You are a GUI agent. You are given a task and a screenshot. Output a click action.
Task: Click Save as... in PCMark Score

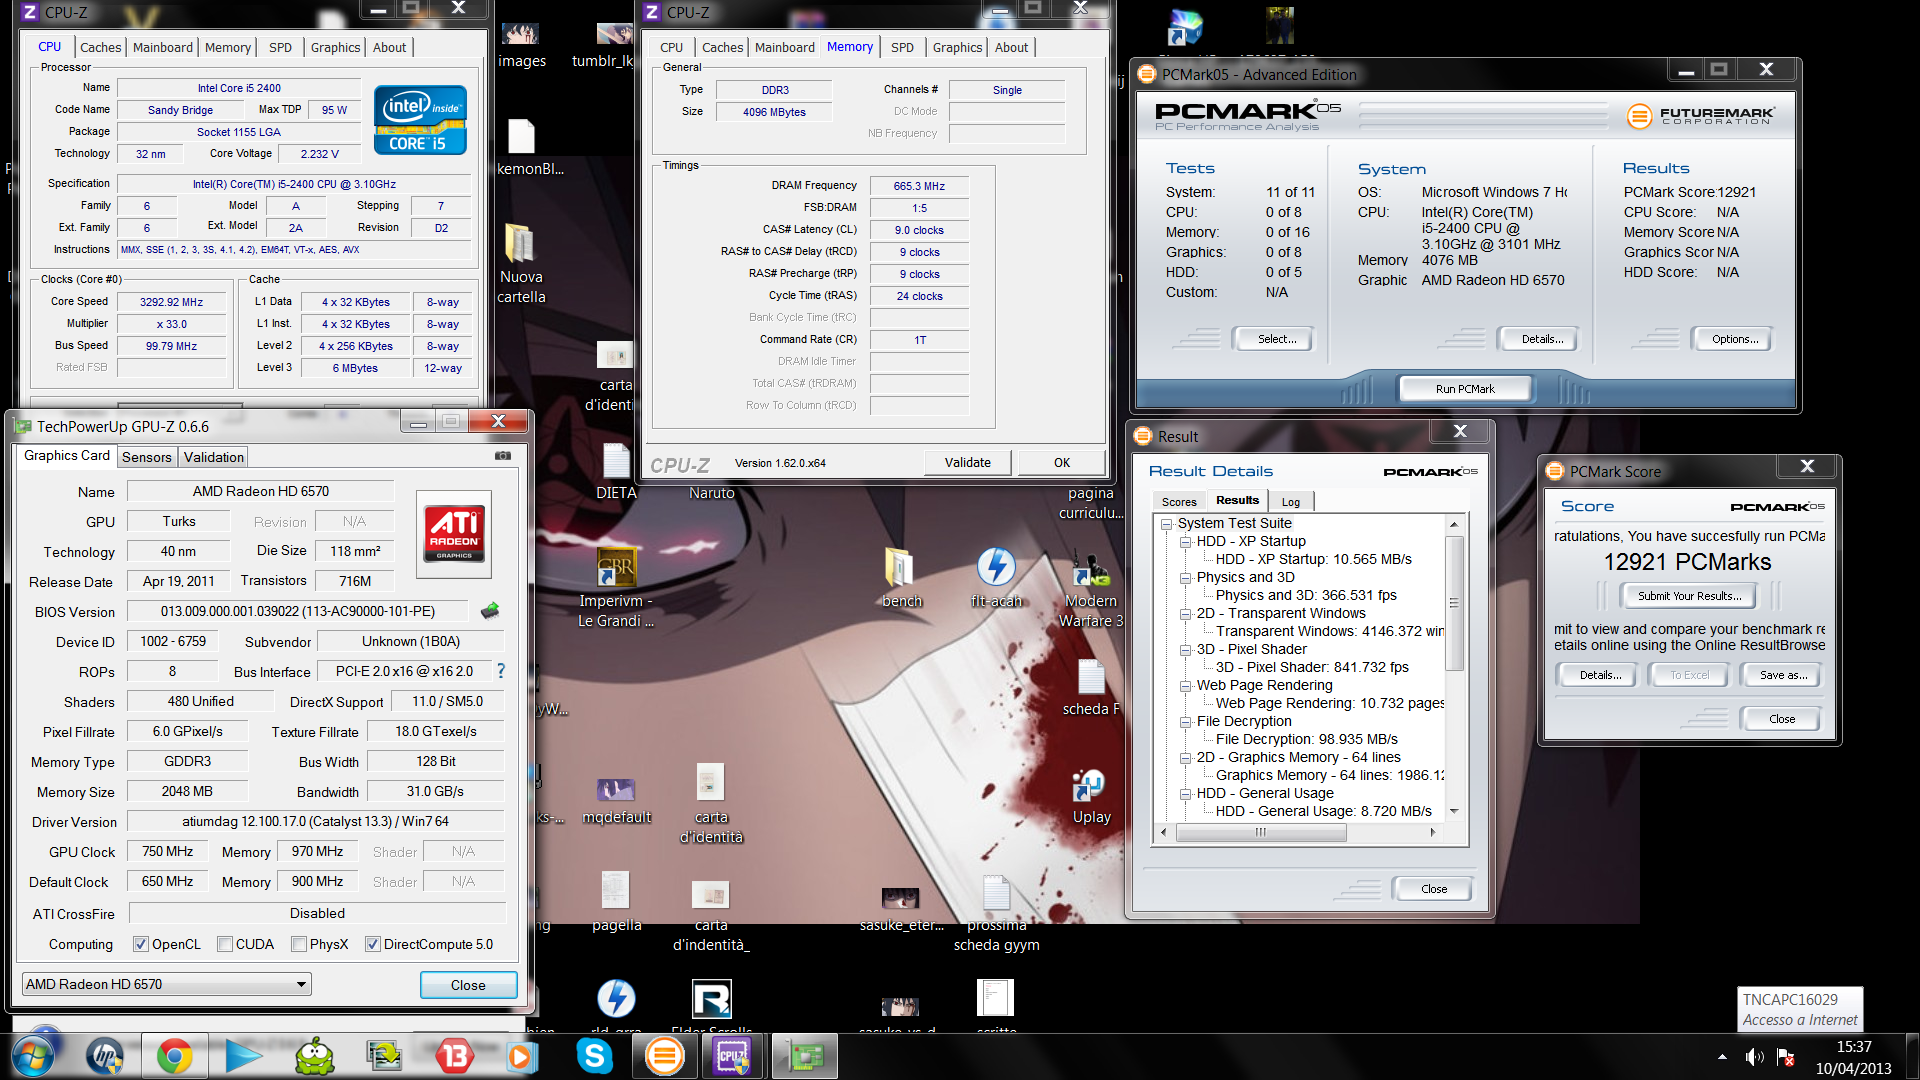coord(1783,675)
